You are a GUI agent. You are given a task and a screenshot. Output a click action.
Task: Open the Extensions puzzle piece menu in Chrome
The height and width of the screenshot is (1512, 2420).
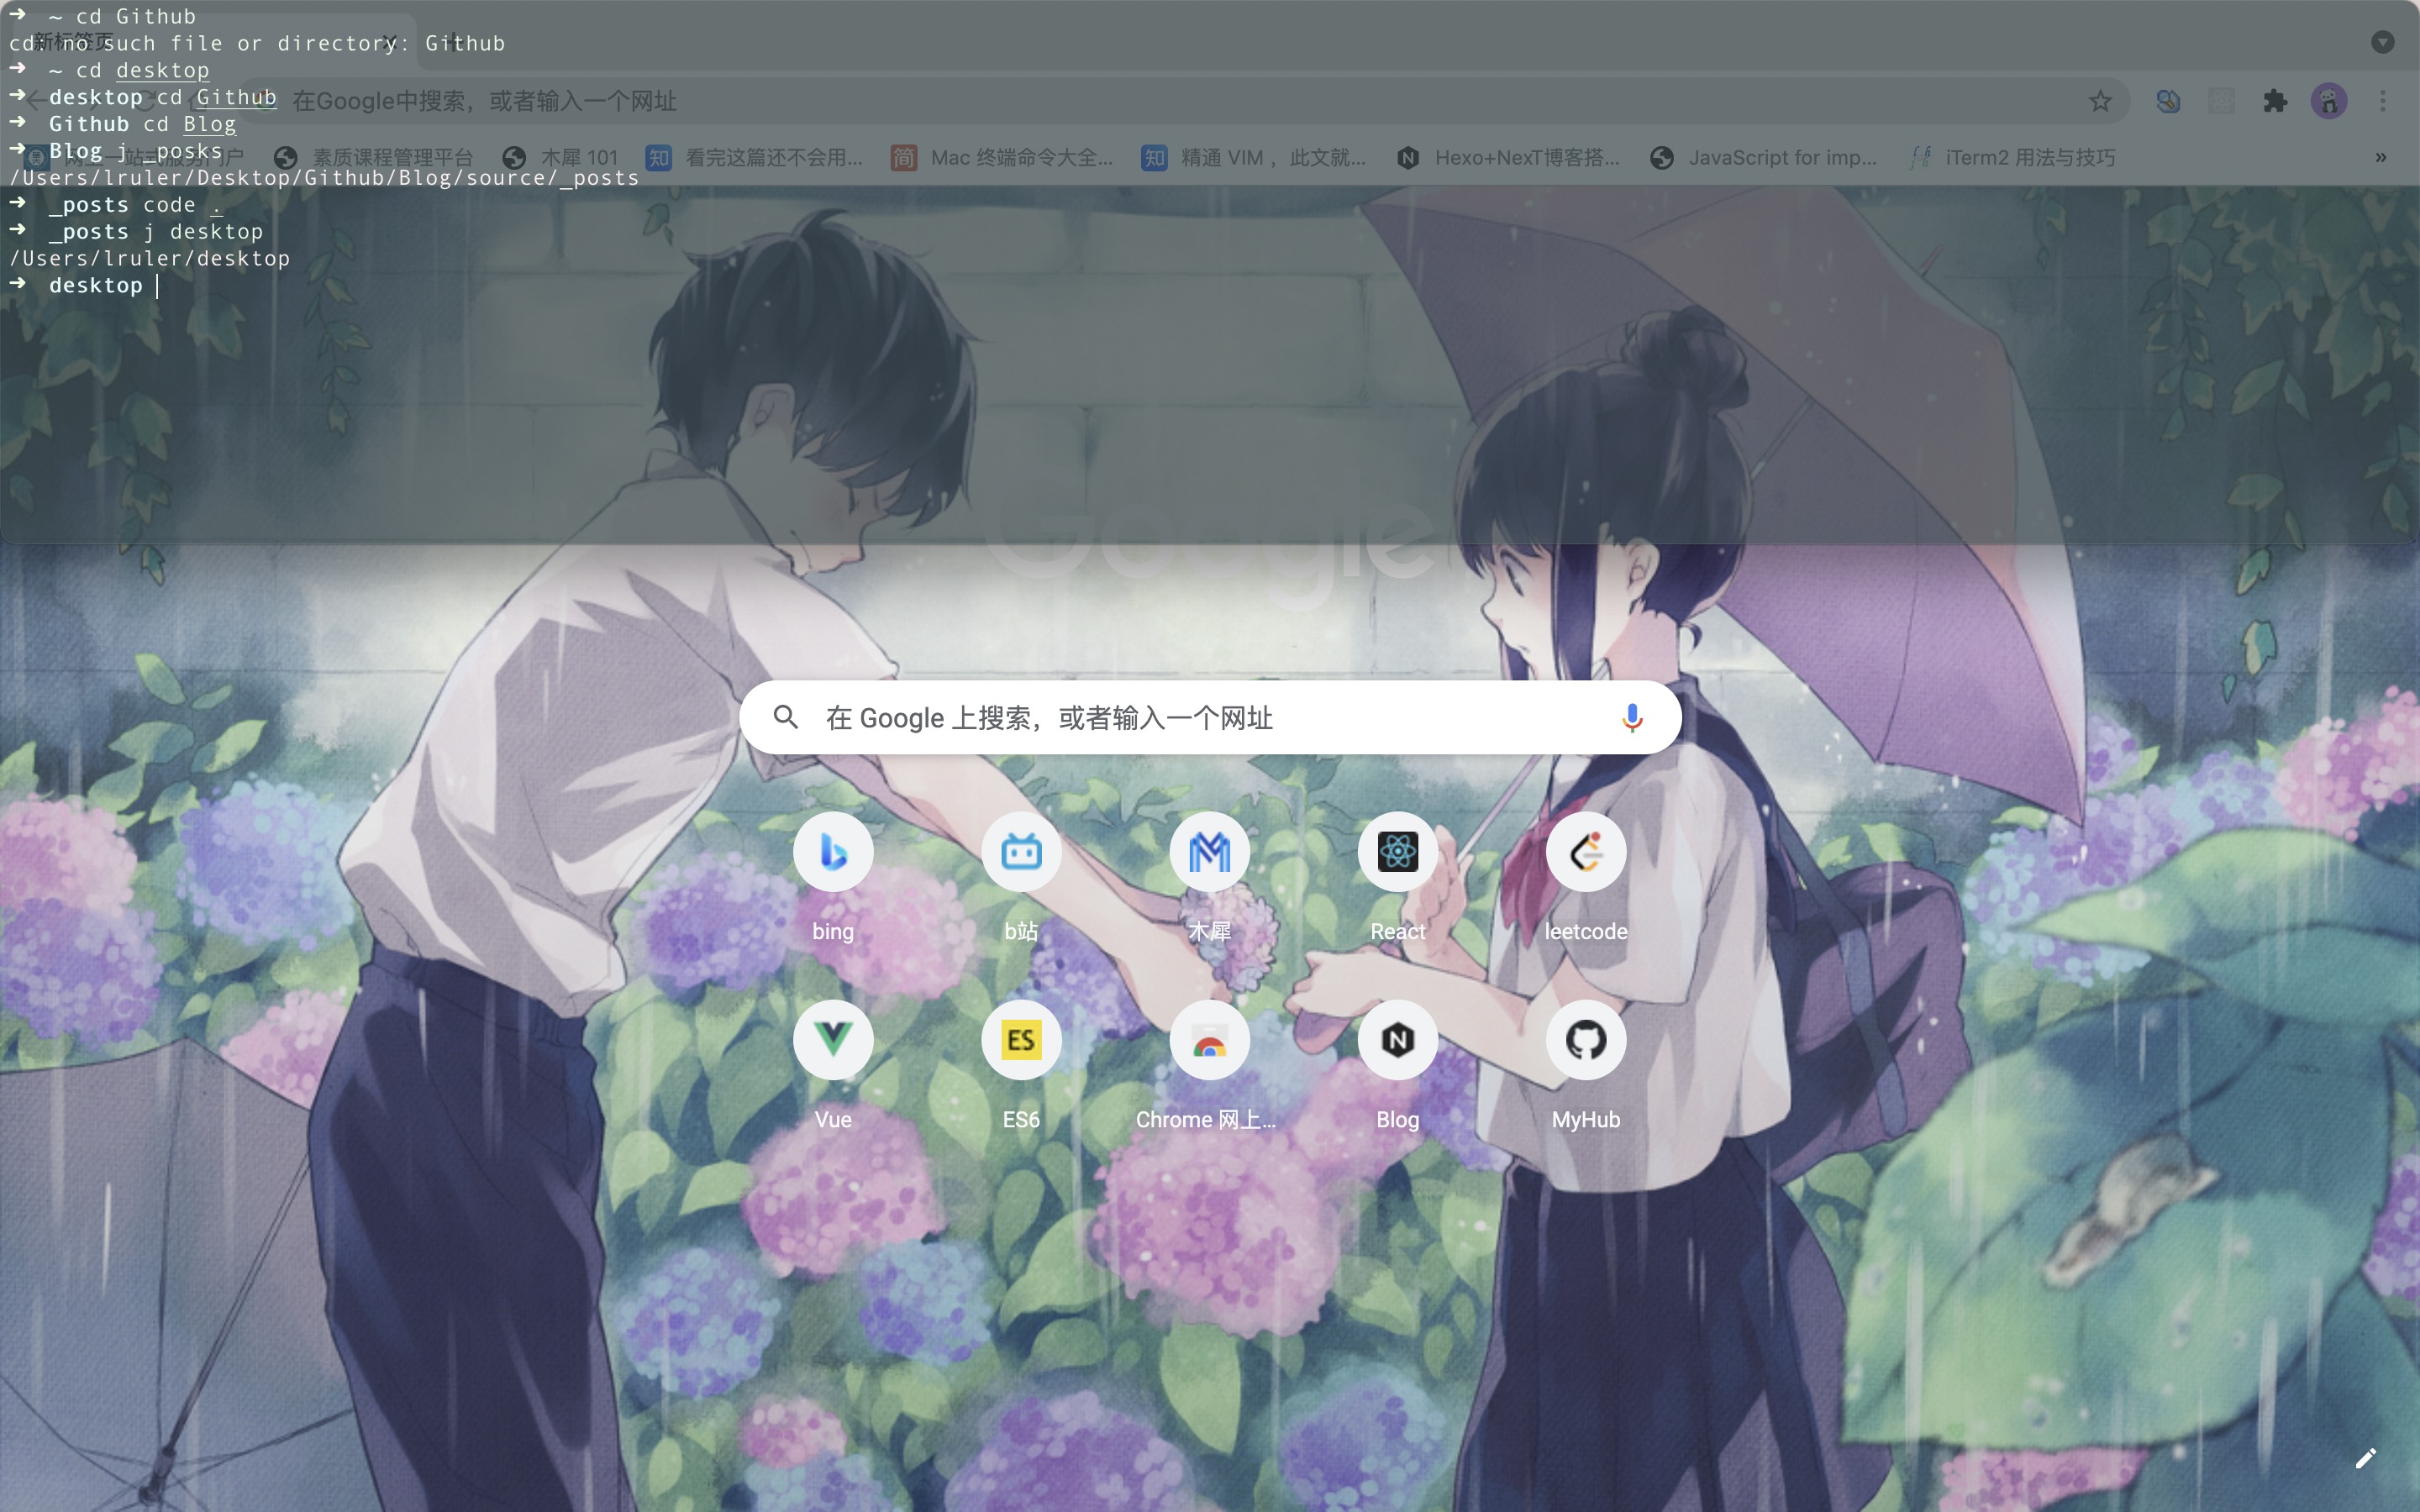point(2275,101)
